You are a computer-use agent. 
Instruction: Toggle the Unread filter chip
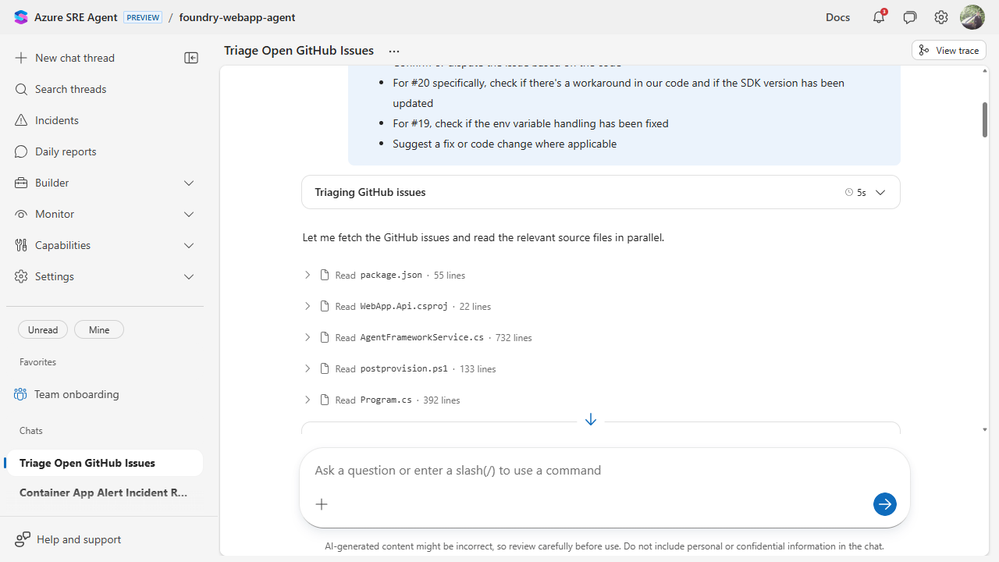pyautogui.click(x=43, y=330)
